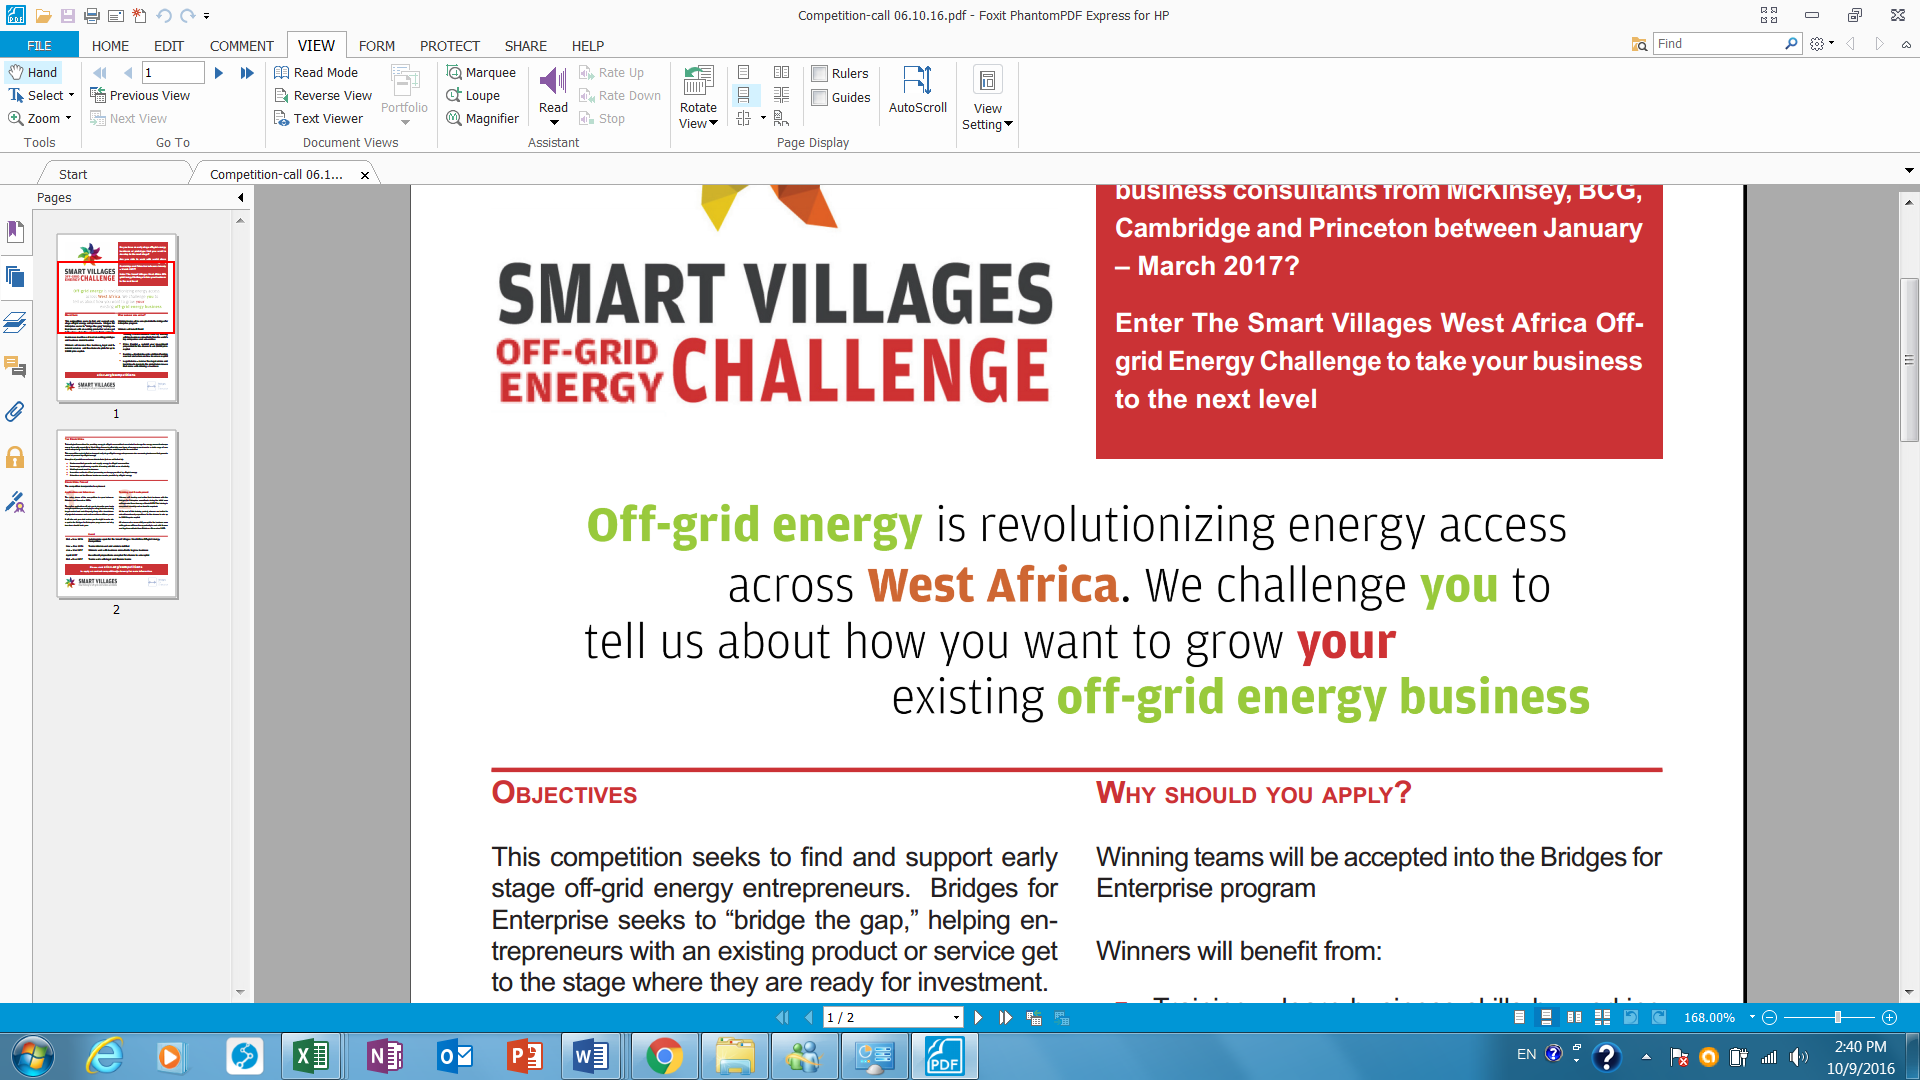
Task: Go to last page in status bar
Action: point(1006,1017)
